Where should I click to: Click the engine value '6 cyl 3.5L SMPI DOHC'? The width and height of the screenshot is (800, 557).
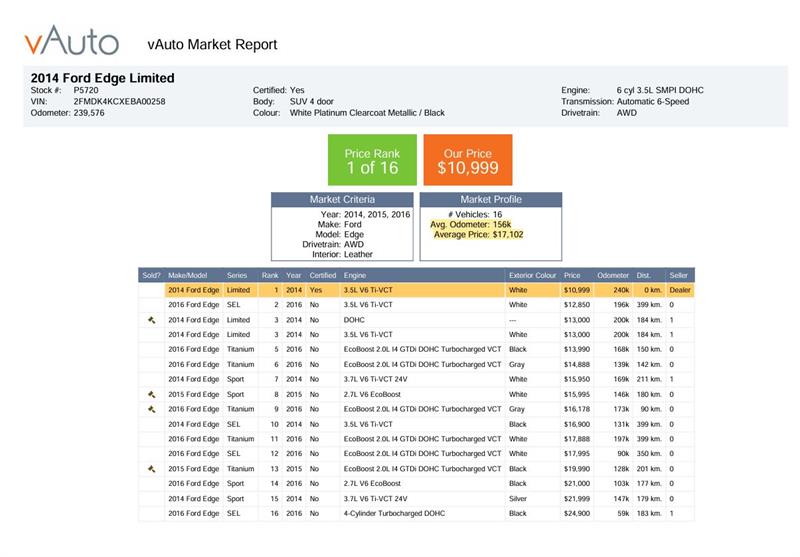[660, 90]
